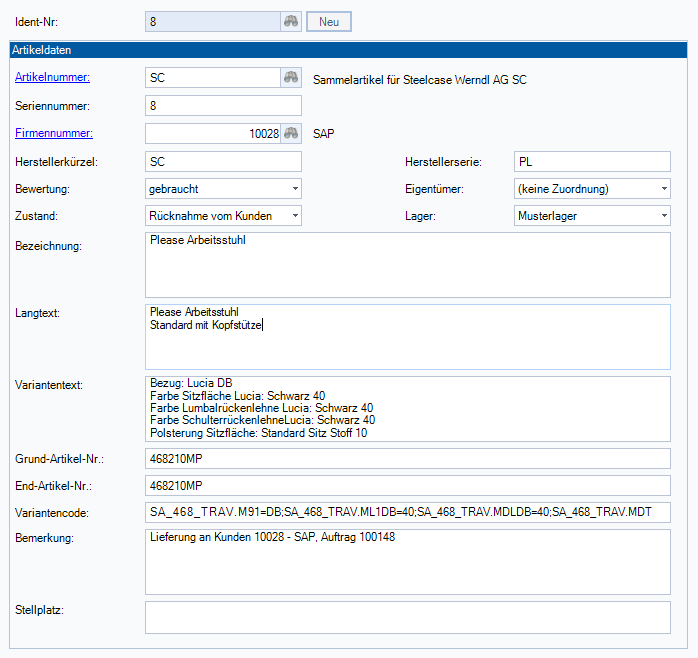Click binoculars search icon next to Ident-Nr

click(x=290, y=21)
